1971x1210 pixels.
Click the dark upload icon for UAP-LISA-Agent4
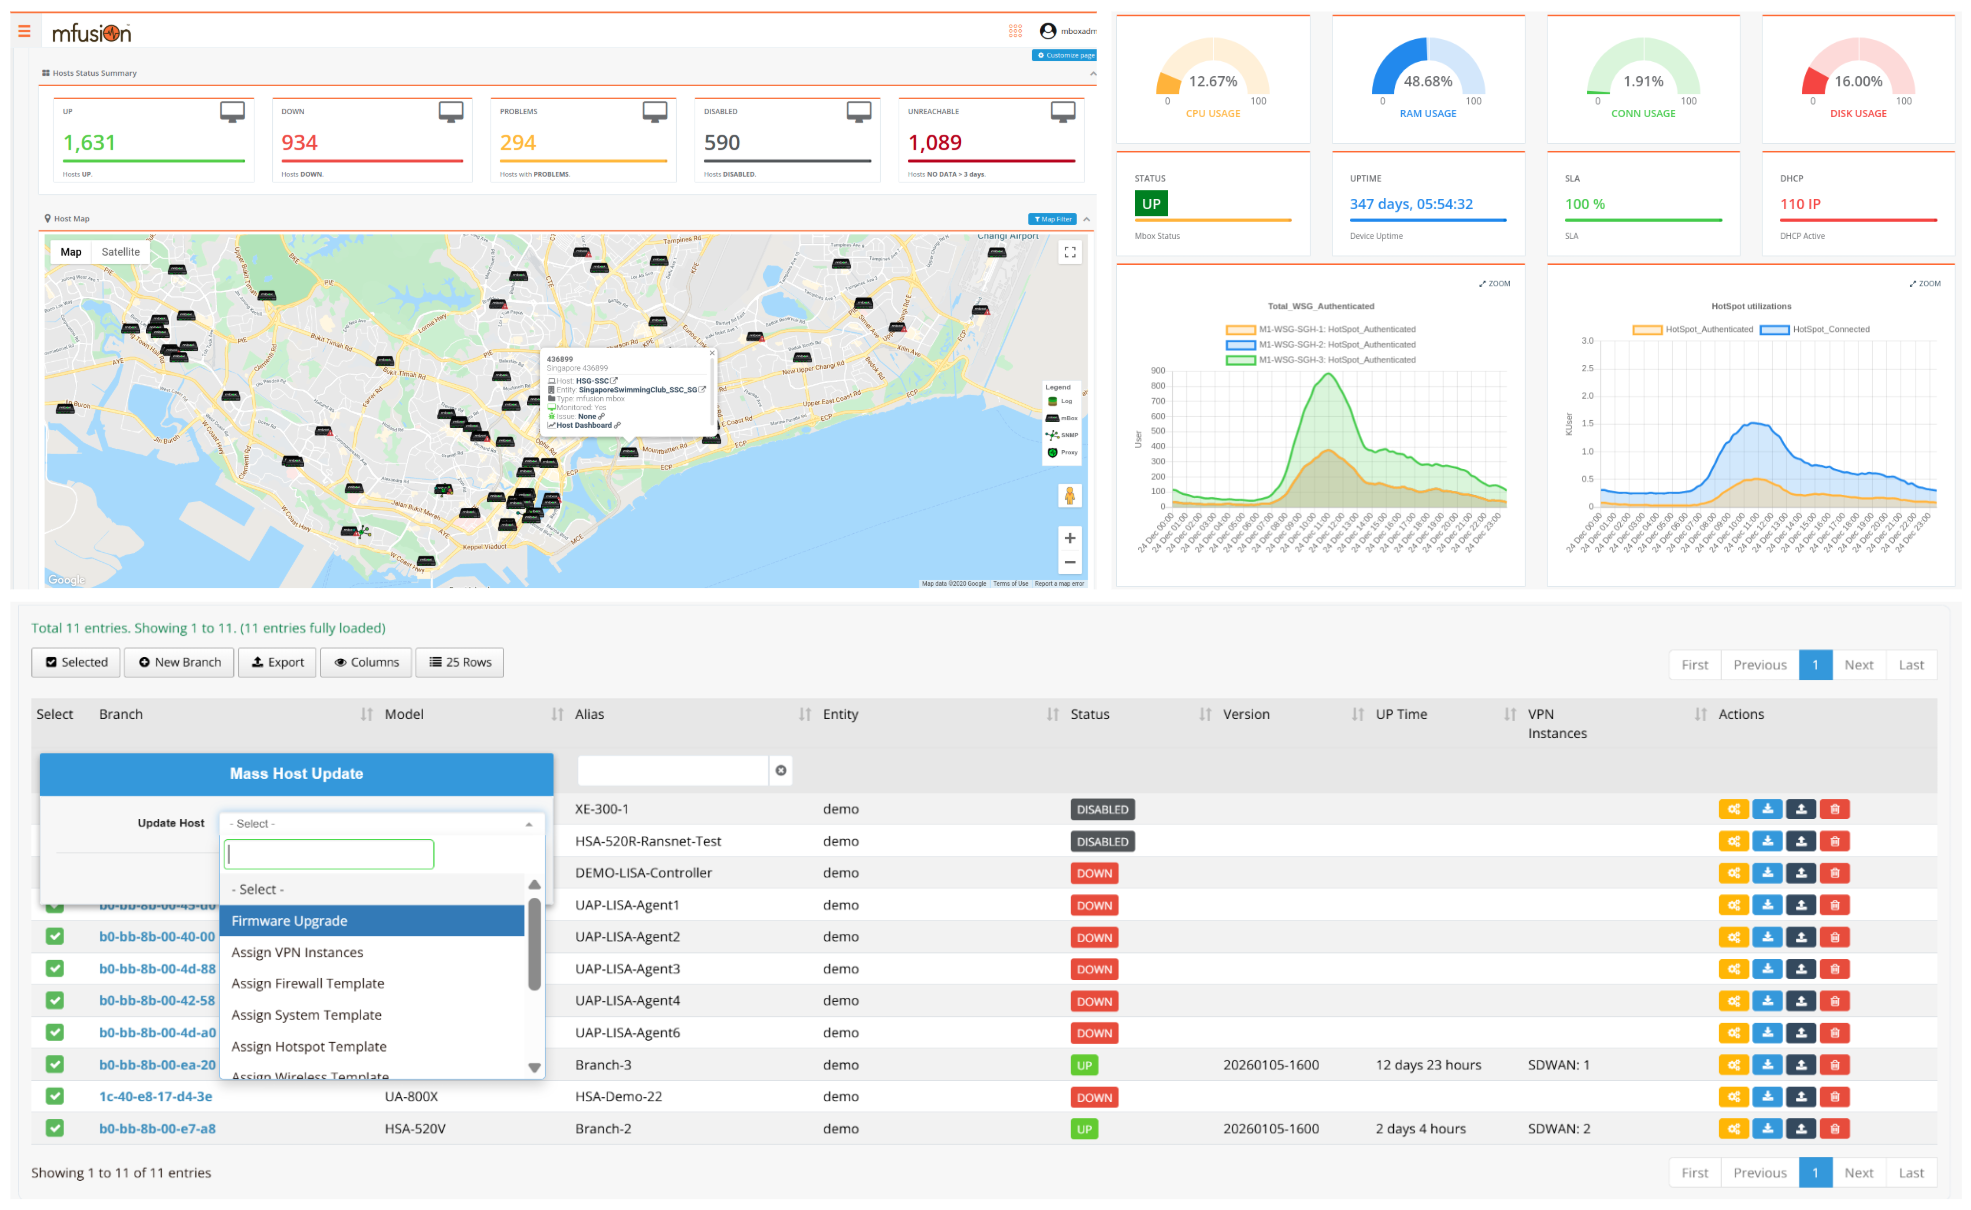tap(1801, 1001)
